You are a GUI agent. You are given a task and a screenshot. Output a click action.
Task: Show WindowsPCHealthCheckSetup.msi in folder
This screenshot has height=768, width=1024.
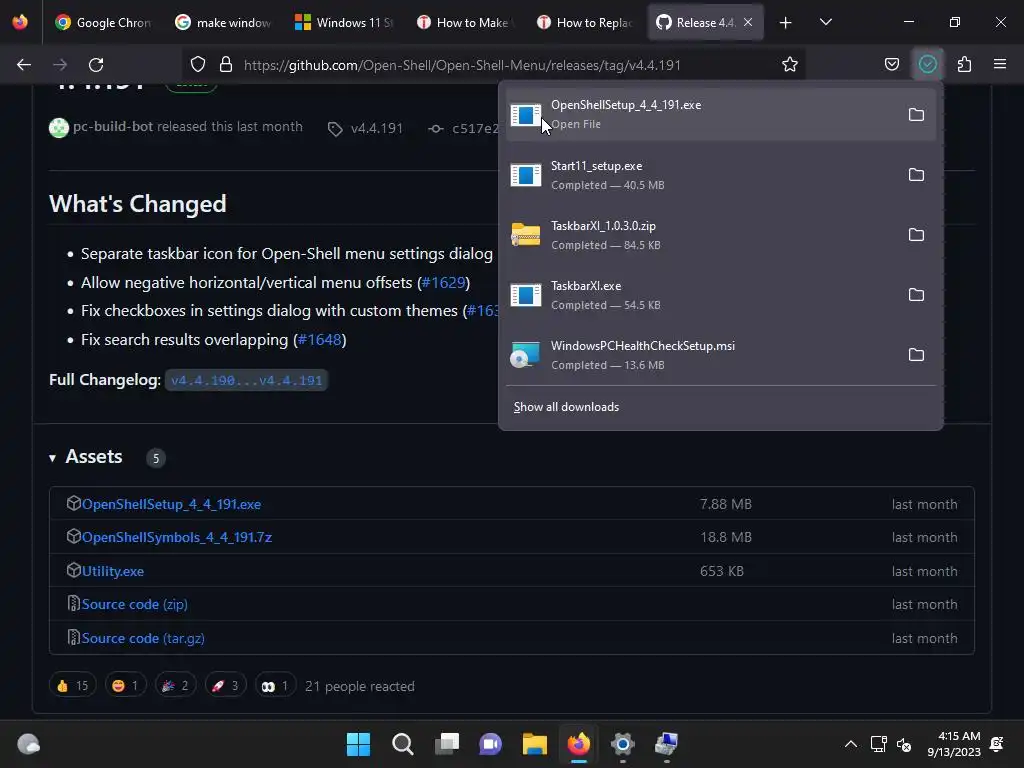point(916,355)
